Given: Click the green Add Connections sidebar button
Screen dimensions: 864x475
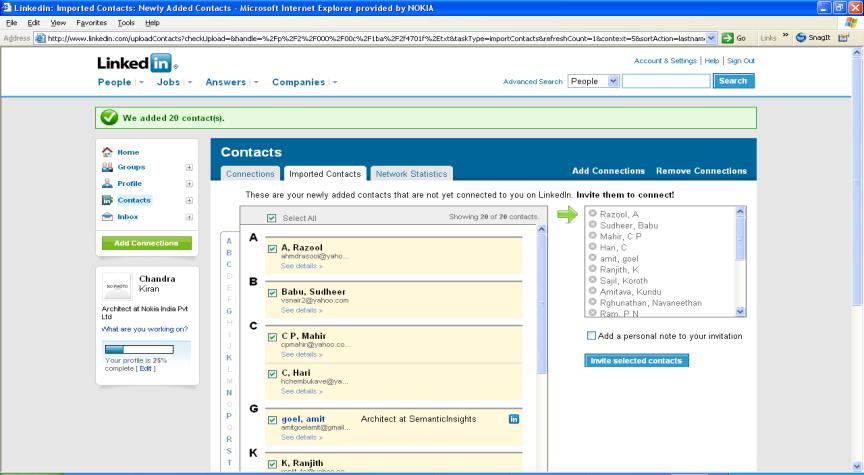Looking at the screenshot, I should point(147,243).
